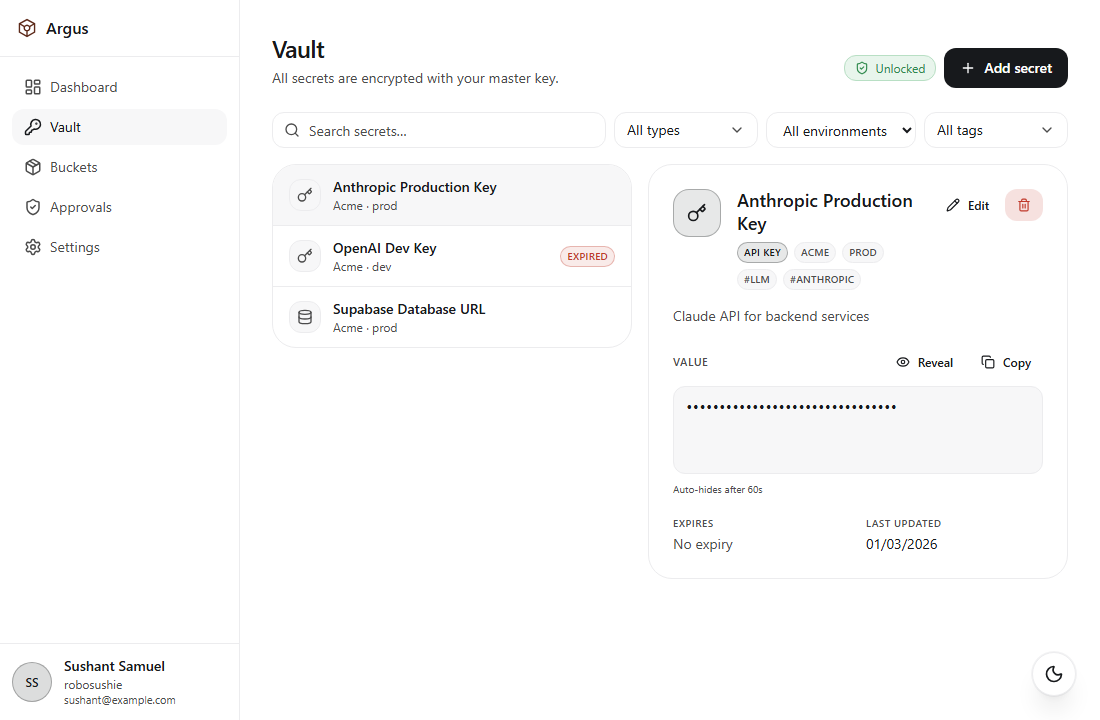Select Supabase Database URL entry
Screen dimensions: 1100x720
tap(452, 317)
